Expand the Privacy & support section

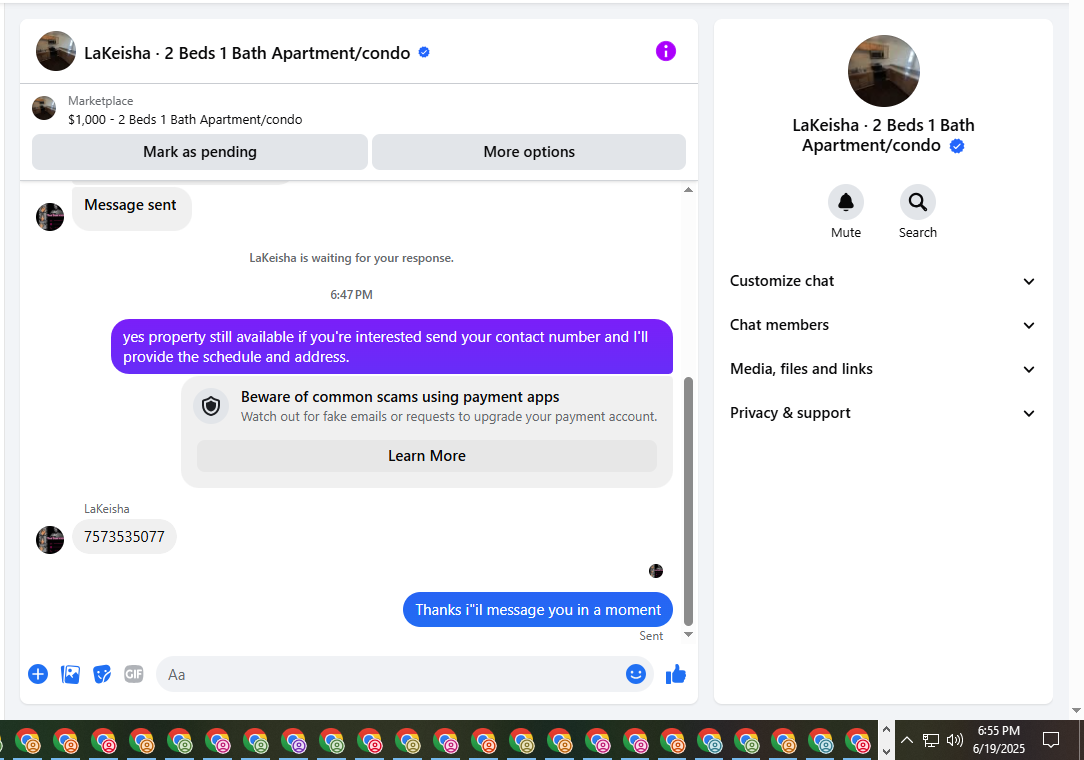pyautogui.click(x=883, y=413)
